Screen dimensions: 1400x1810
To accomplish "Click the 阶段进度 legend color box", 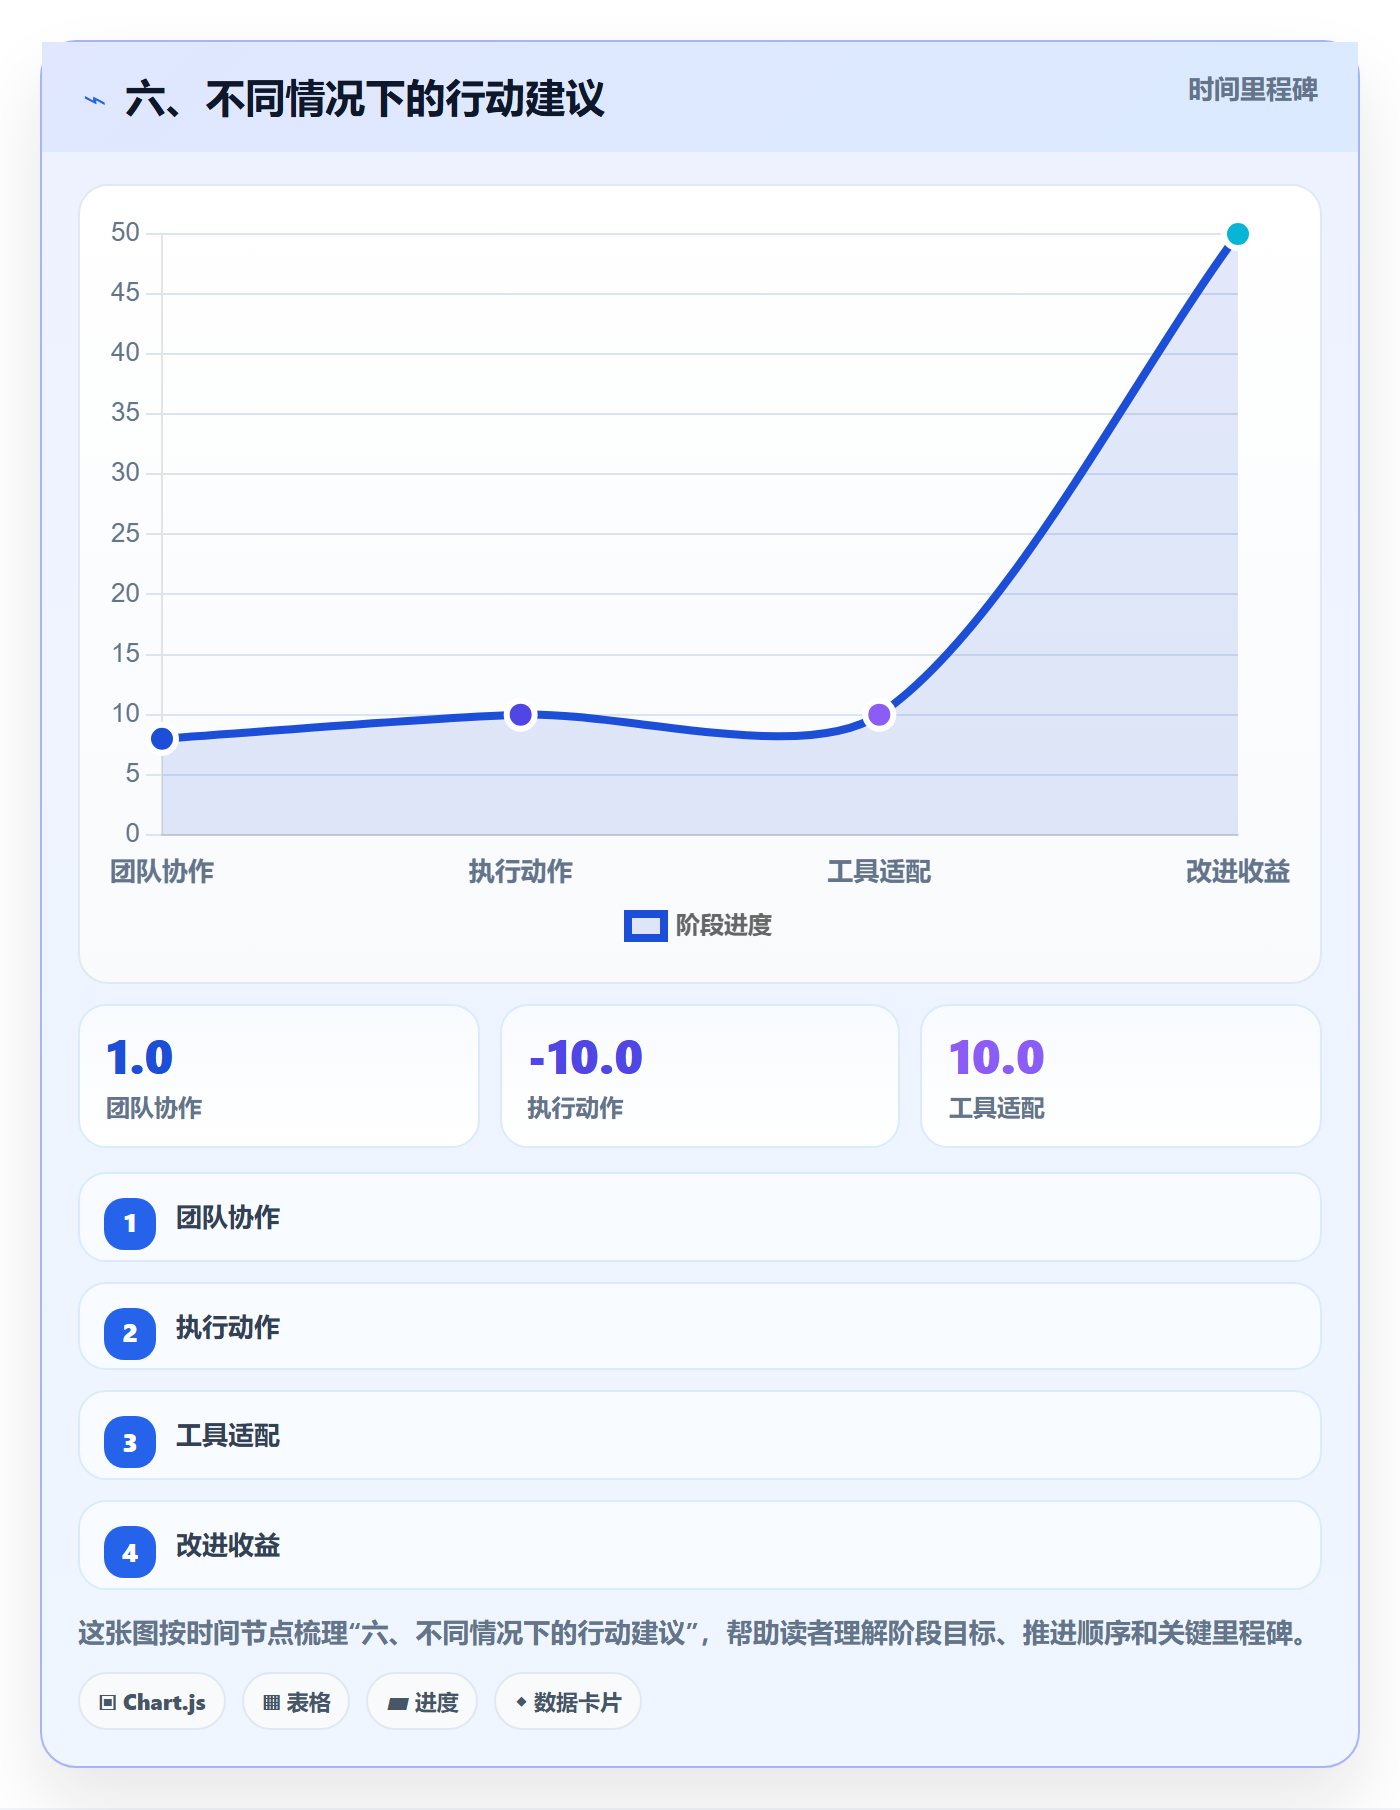I will [x=646, y=926].
